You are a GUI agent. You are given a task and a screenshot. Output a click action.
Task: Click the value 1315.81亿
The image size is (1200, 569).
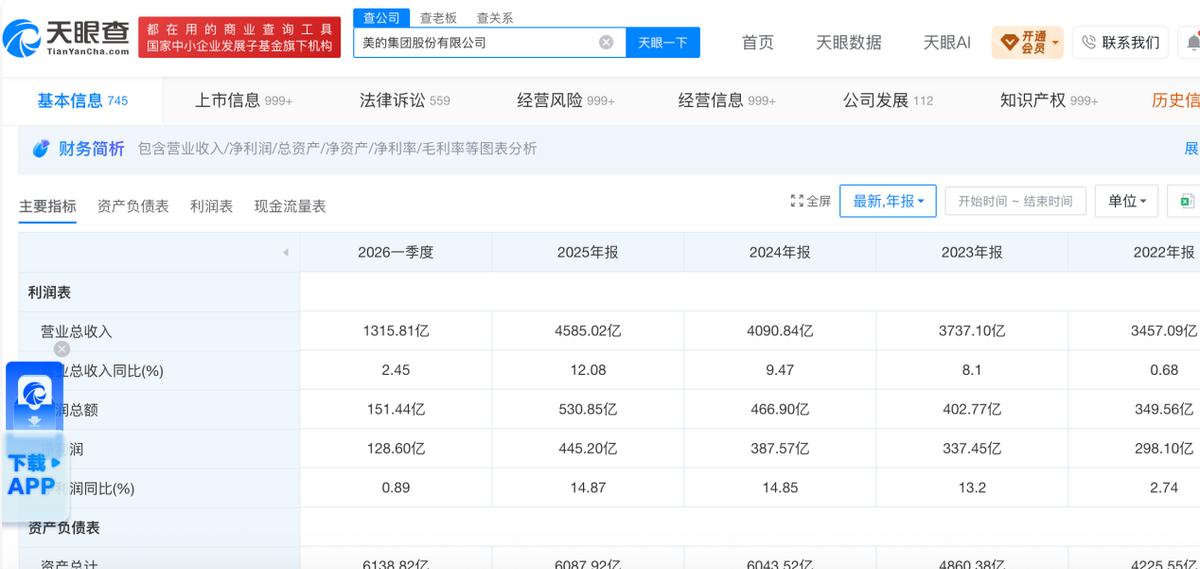(x=396, y=331)
